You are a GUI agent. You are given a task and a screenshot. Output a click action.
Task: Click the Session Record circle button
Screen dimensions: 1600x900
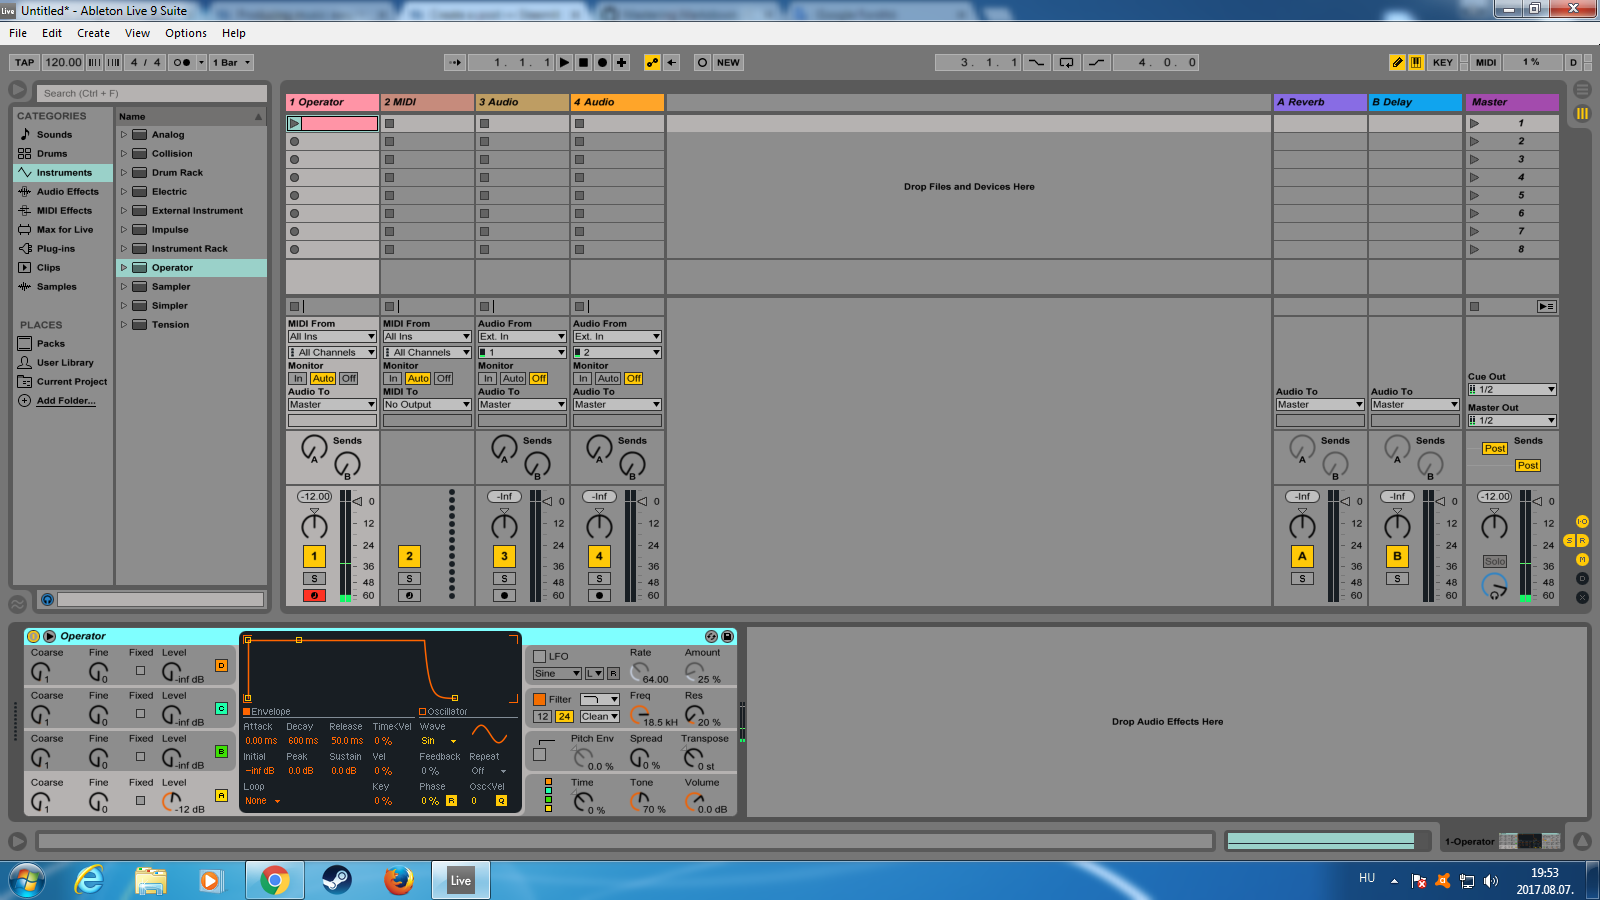coord(702,62)
